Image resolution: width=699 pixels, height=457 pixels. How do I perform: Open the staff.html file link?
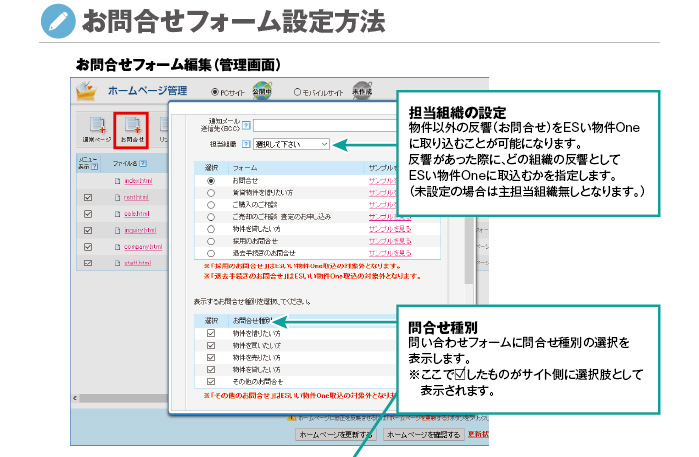138,263
